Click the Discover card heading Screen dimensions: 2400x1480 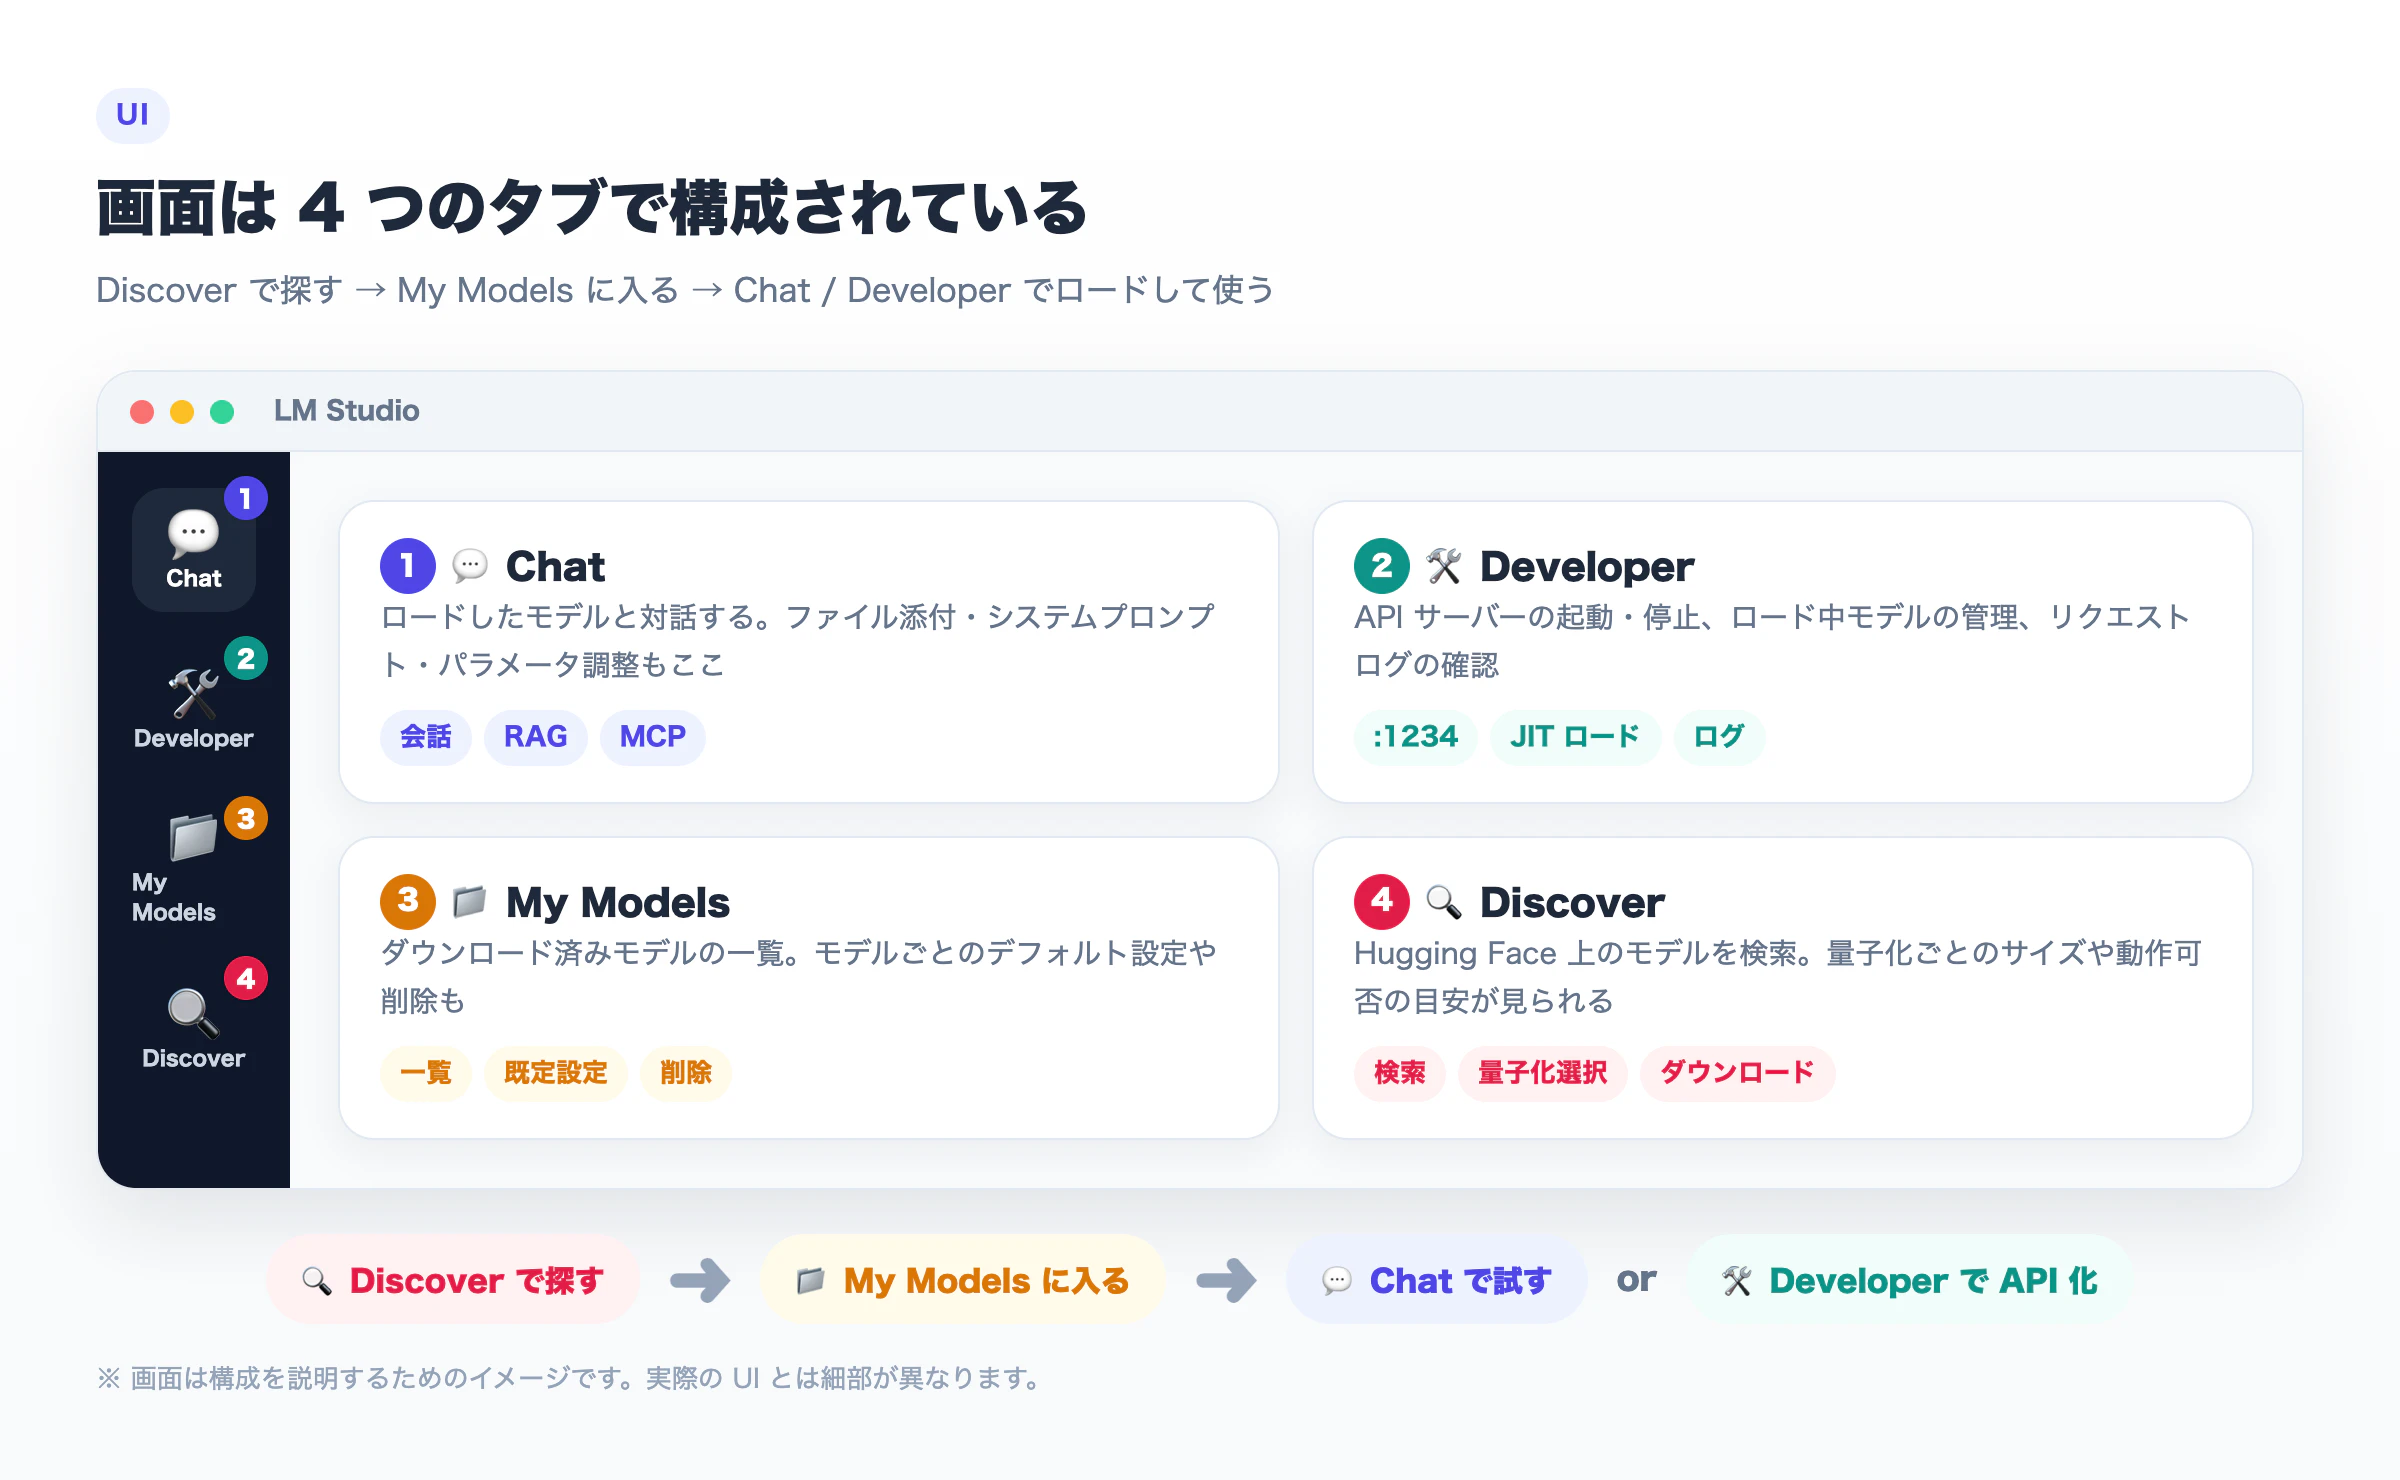tap(1572, 902)
